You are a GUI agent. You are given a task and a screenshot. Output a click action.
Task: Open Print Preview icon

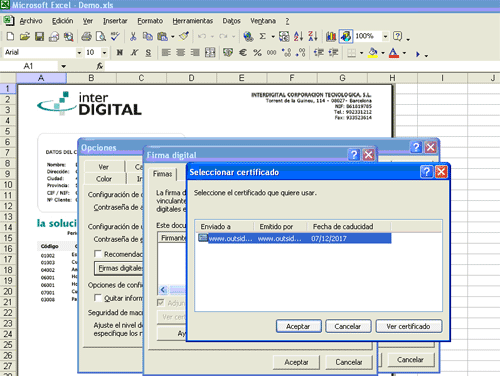101,36
